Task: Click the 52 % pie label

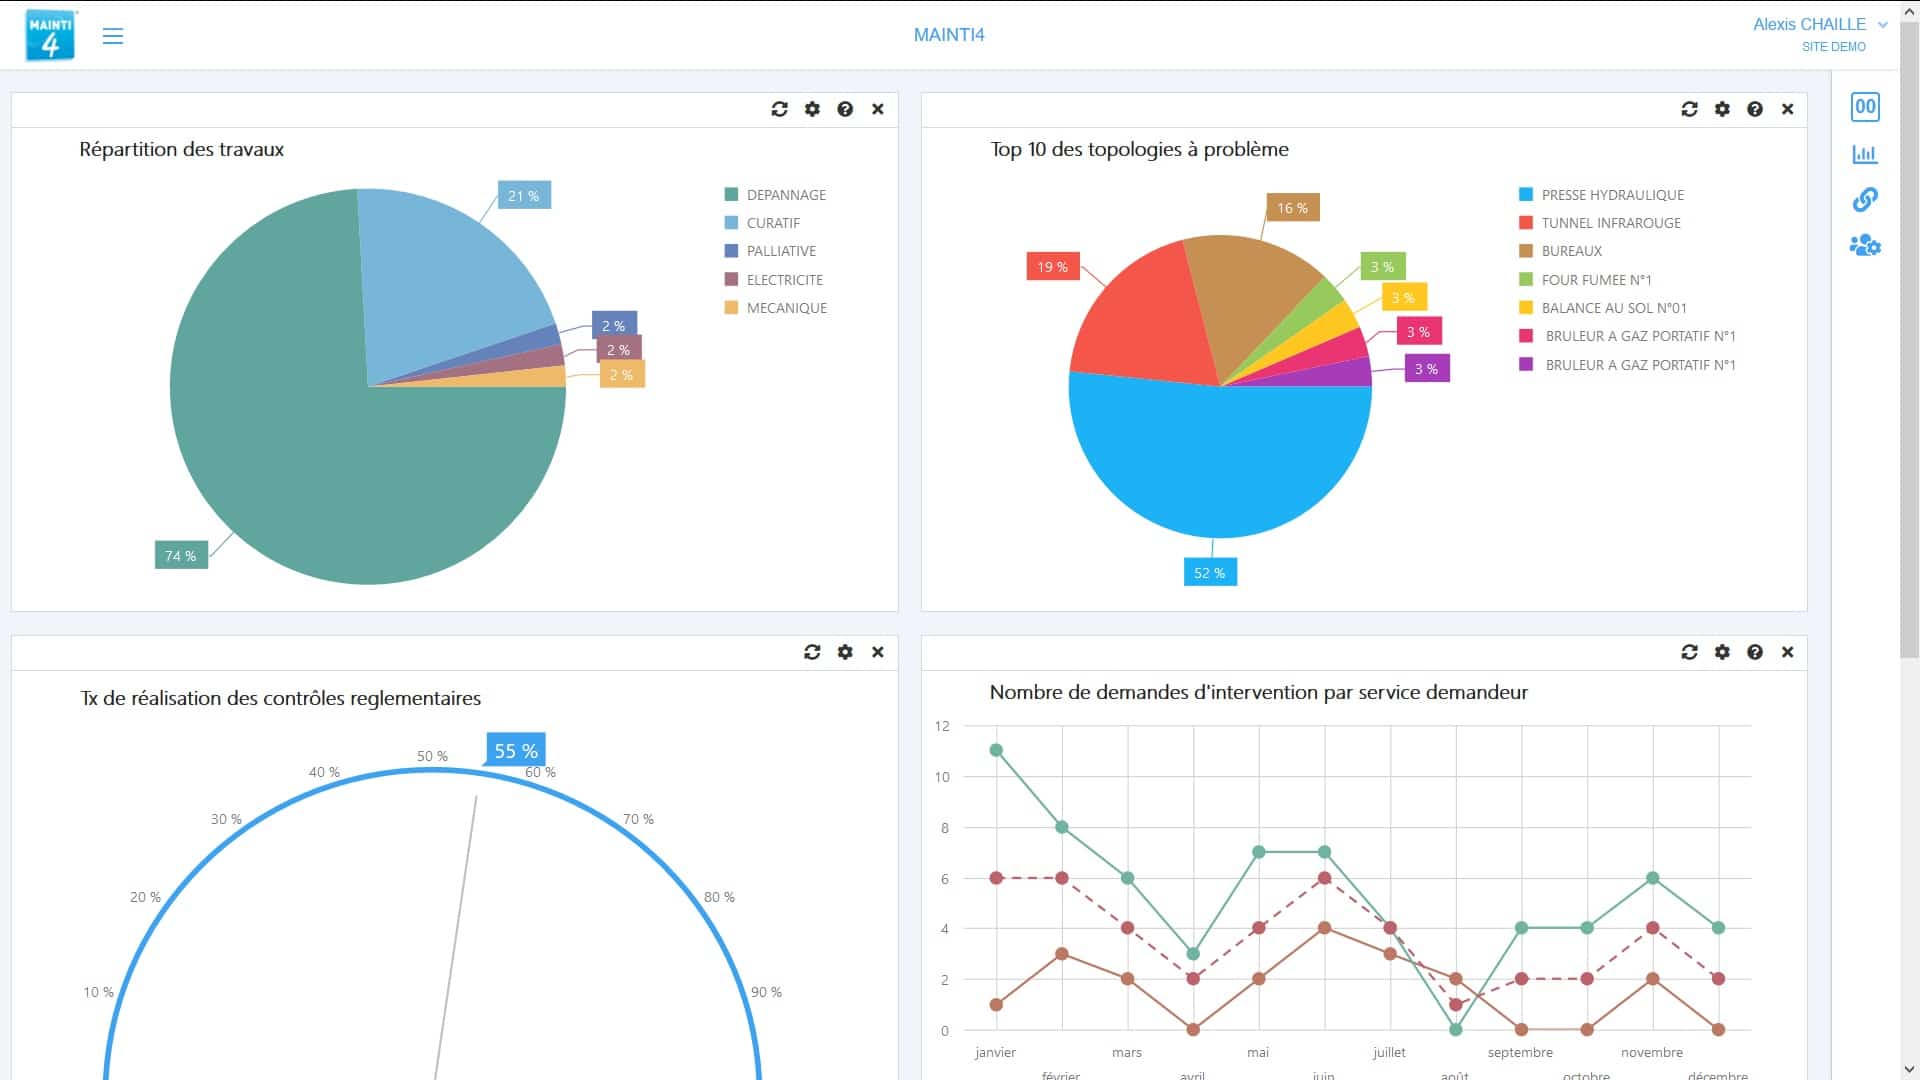Action: [x=1210, y=572]
